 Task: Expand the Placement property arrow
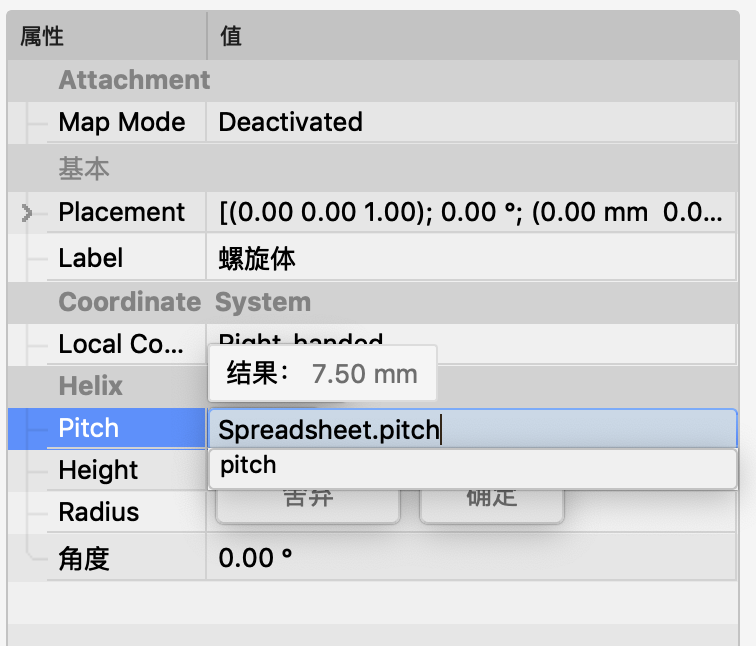coord(27,212)
